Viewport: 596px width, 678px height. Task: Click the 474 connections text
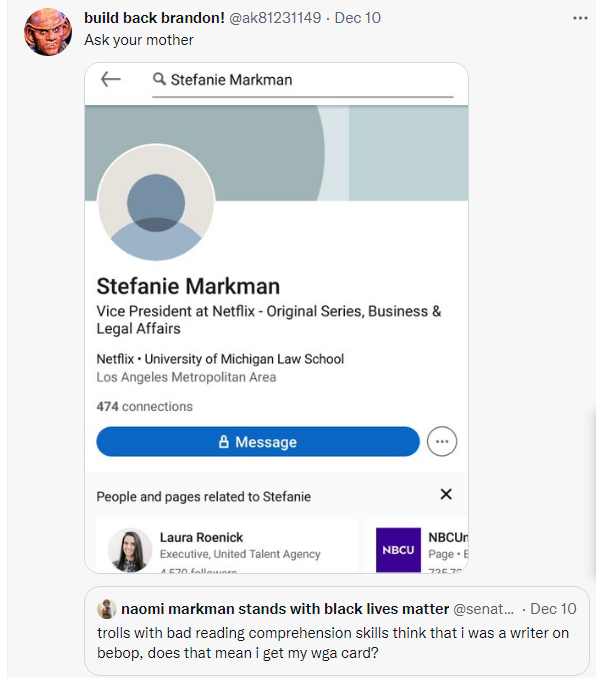(x=144, y=406)
